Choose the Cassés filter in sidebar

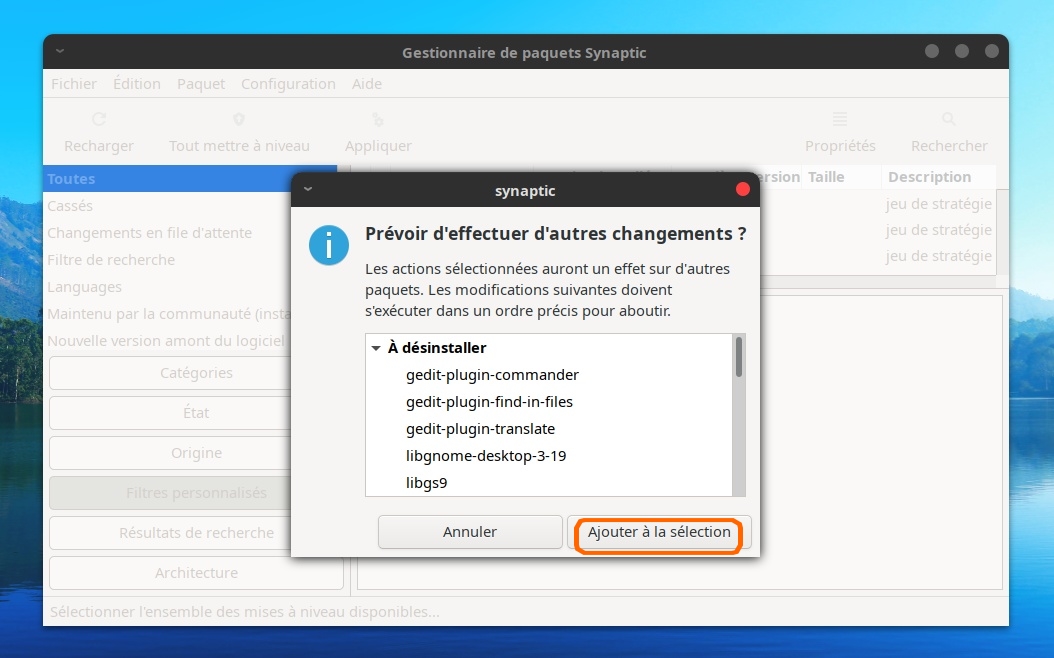click(70, 206)
